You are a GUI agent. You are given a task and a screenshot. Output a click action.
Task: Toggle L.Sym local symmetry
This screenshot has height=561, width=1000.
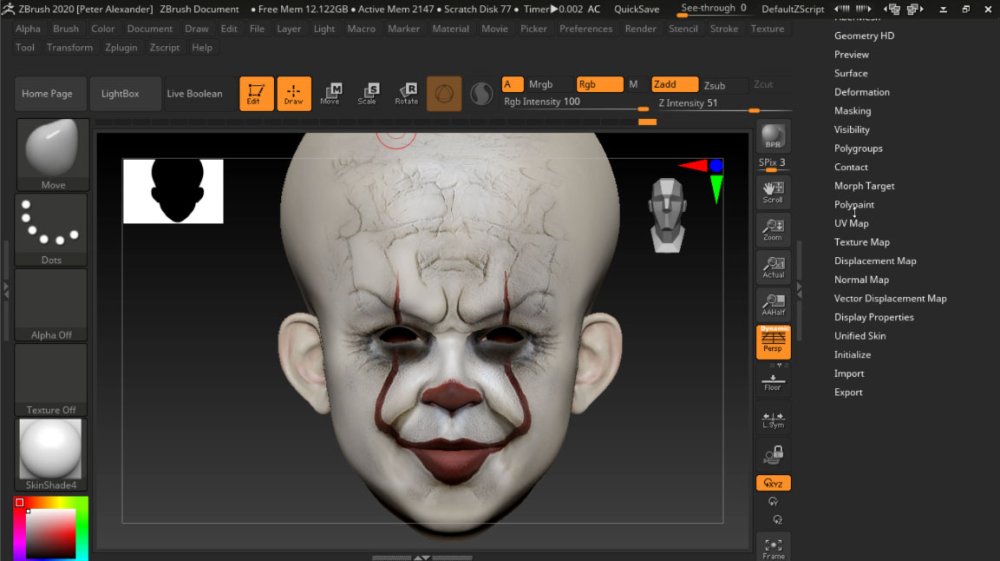point(773,419)
